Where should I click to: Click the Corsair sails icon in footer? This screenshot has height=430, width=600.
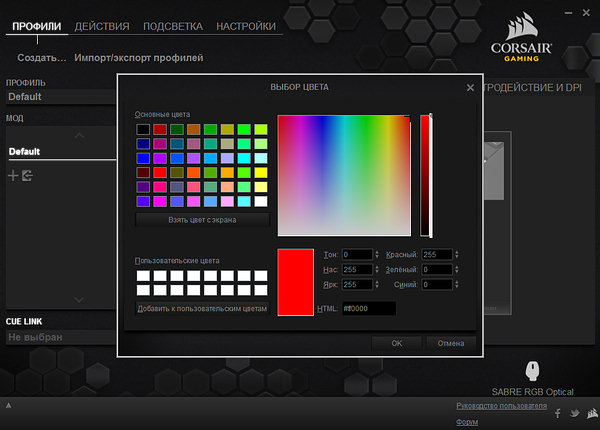pyautogui.click(x=591, y=413)
